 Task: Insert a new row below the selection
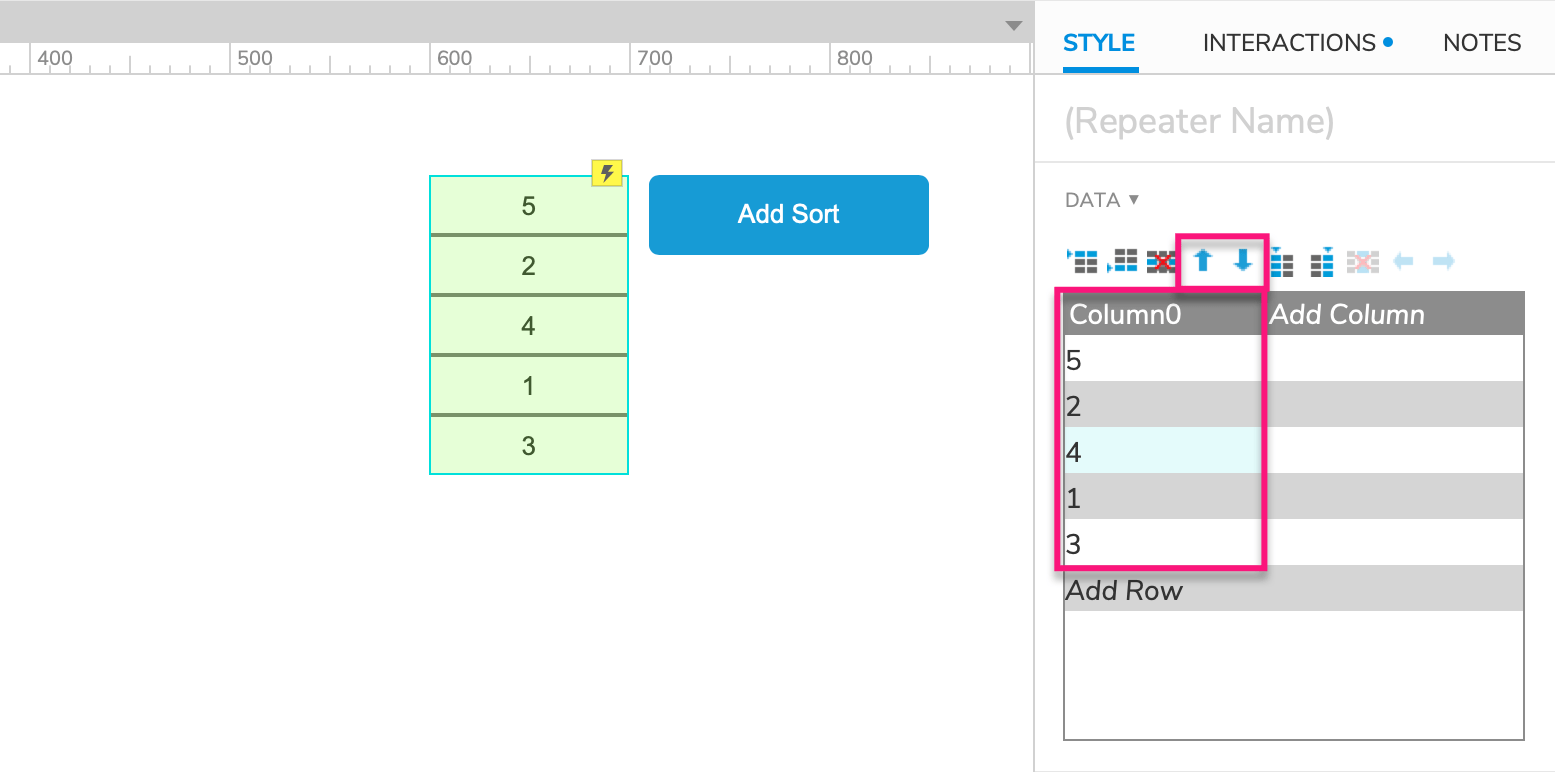point(1122,261)
